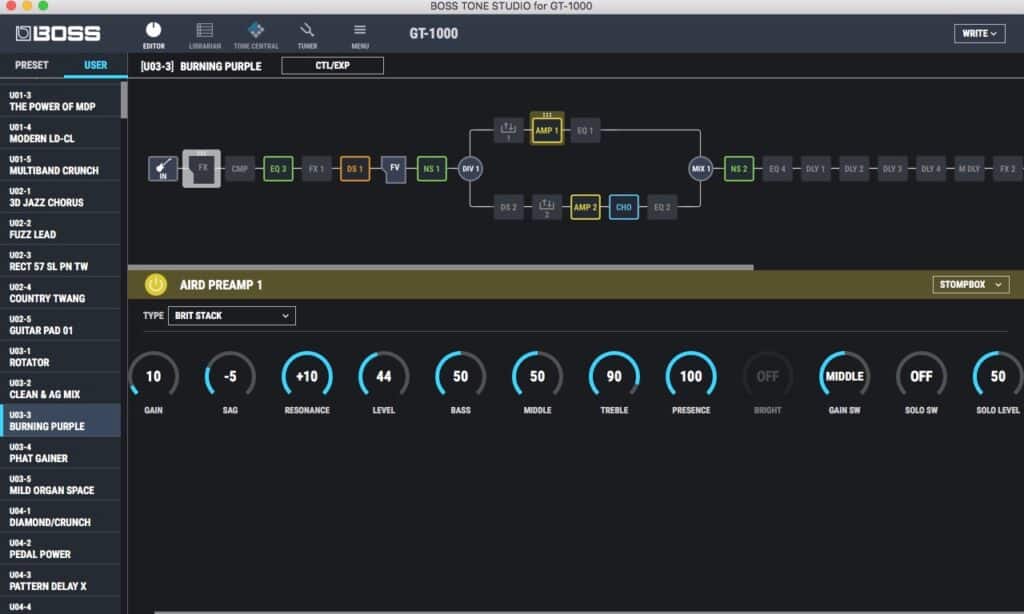Select patch U02-1 3D JAZZ CHORUS

(x=60, y=197)
